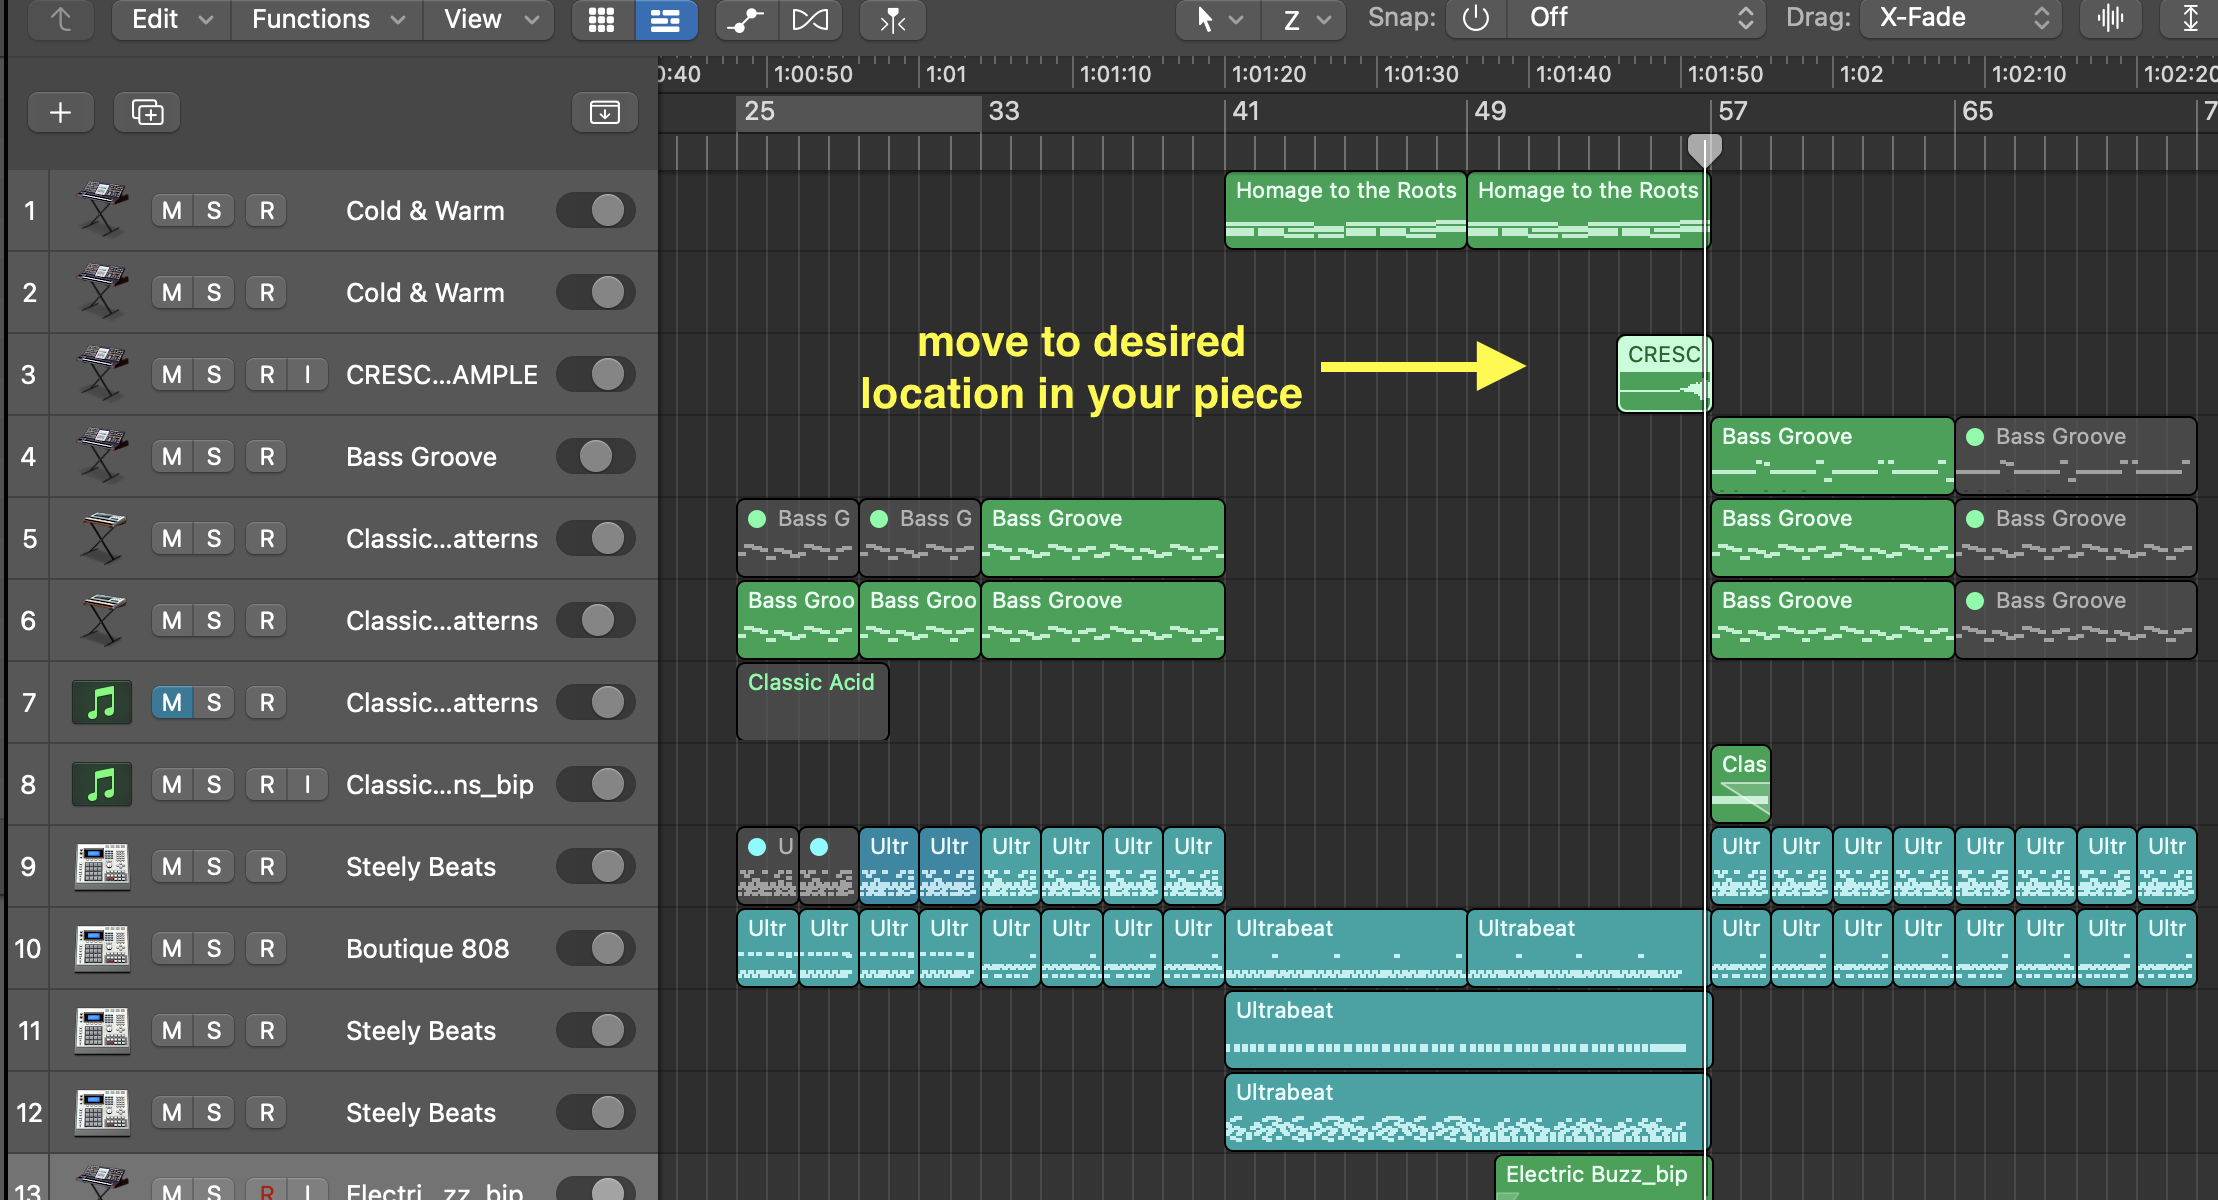Open the waveform zoom icon
Image resolution: width=2218 pixels, height=1200 pixels.
pos(2111,18)
